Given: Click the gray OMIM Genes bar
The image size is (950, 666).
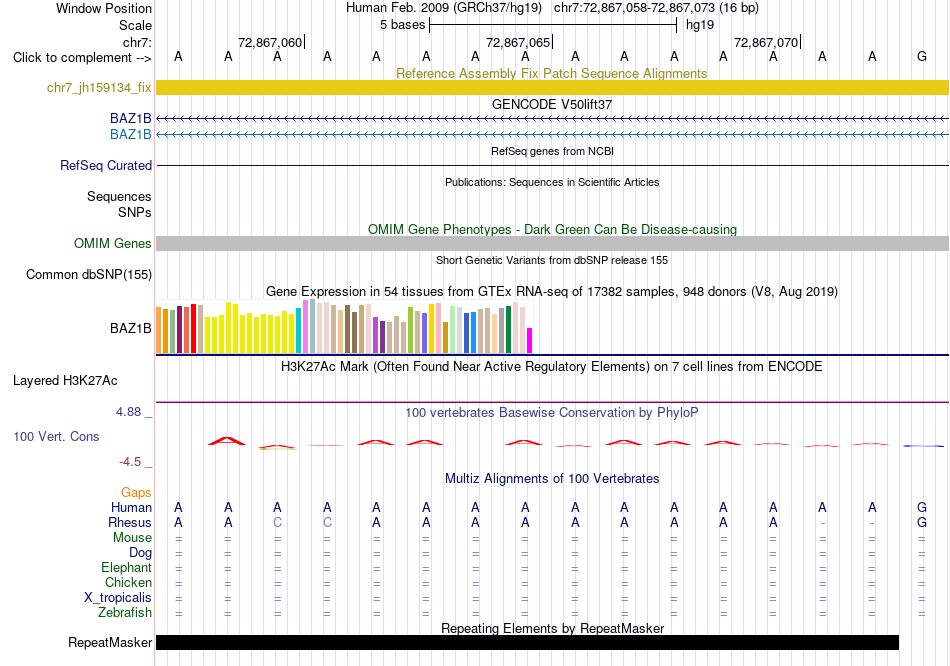Looking at the screenshot, I should (x=552, y=243).
